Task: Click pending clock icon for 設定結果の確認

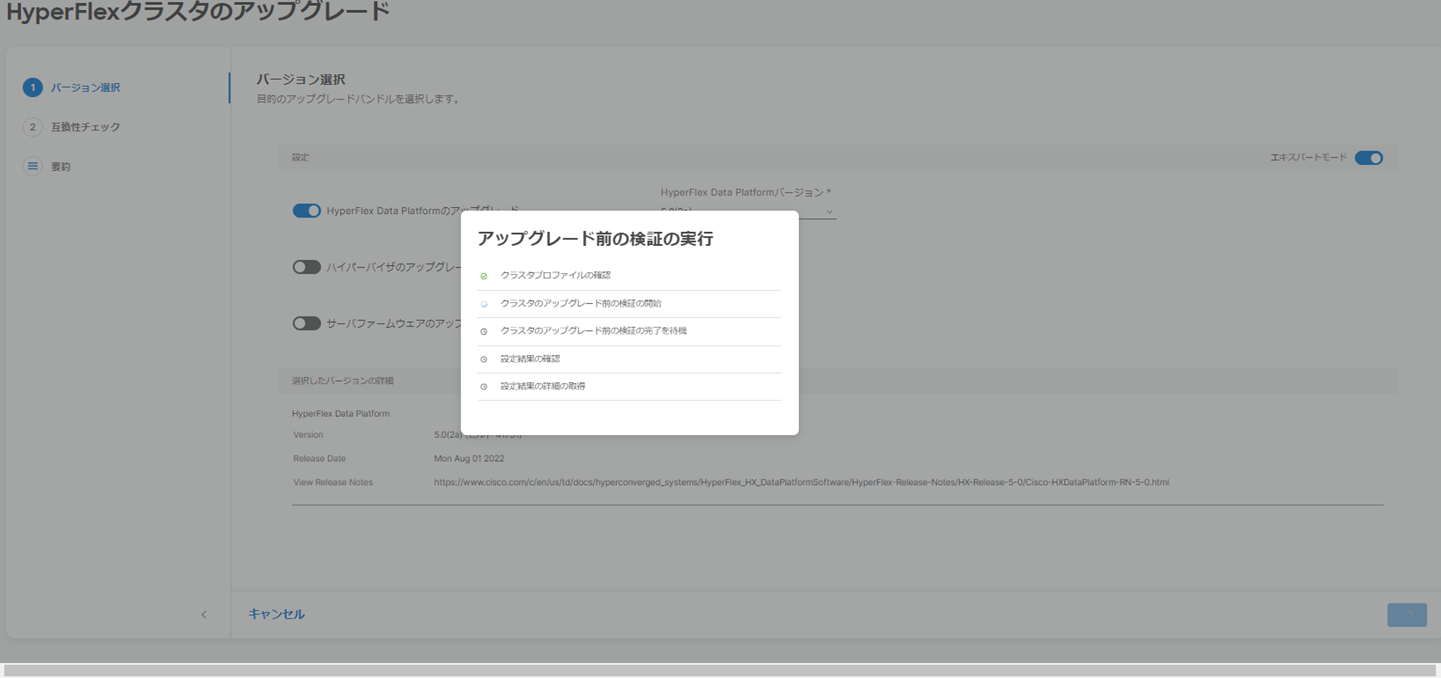Action: [x=484, y=359]
